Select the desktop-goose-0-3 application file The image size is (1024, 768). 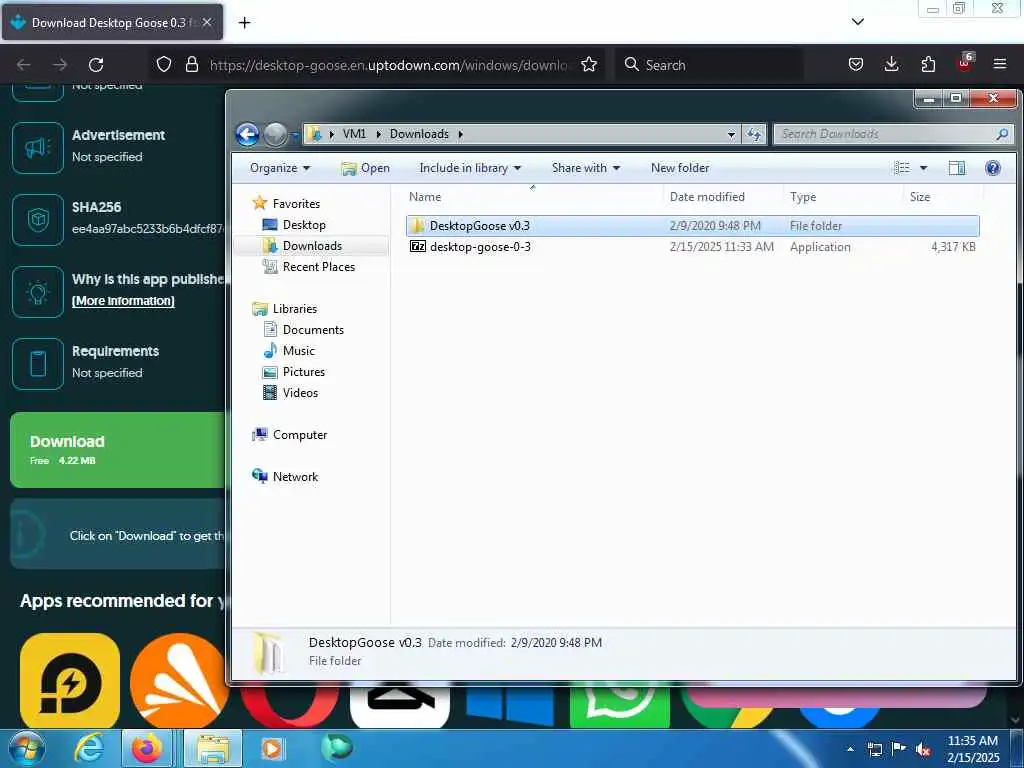(x=692, y=247)
